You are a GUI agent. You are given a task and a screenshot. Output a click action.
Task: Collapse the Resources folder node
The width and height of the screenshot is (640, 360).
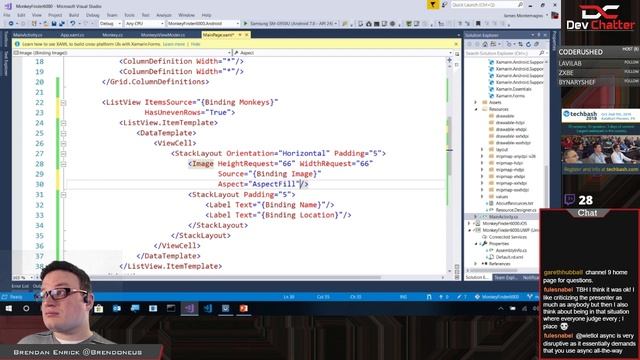(x=476, y=109)
